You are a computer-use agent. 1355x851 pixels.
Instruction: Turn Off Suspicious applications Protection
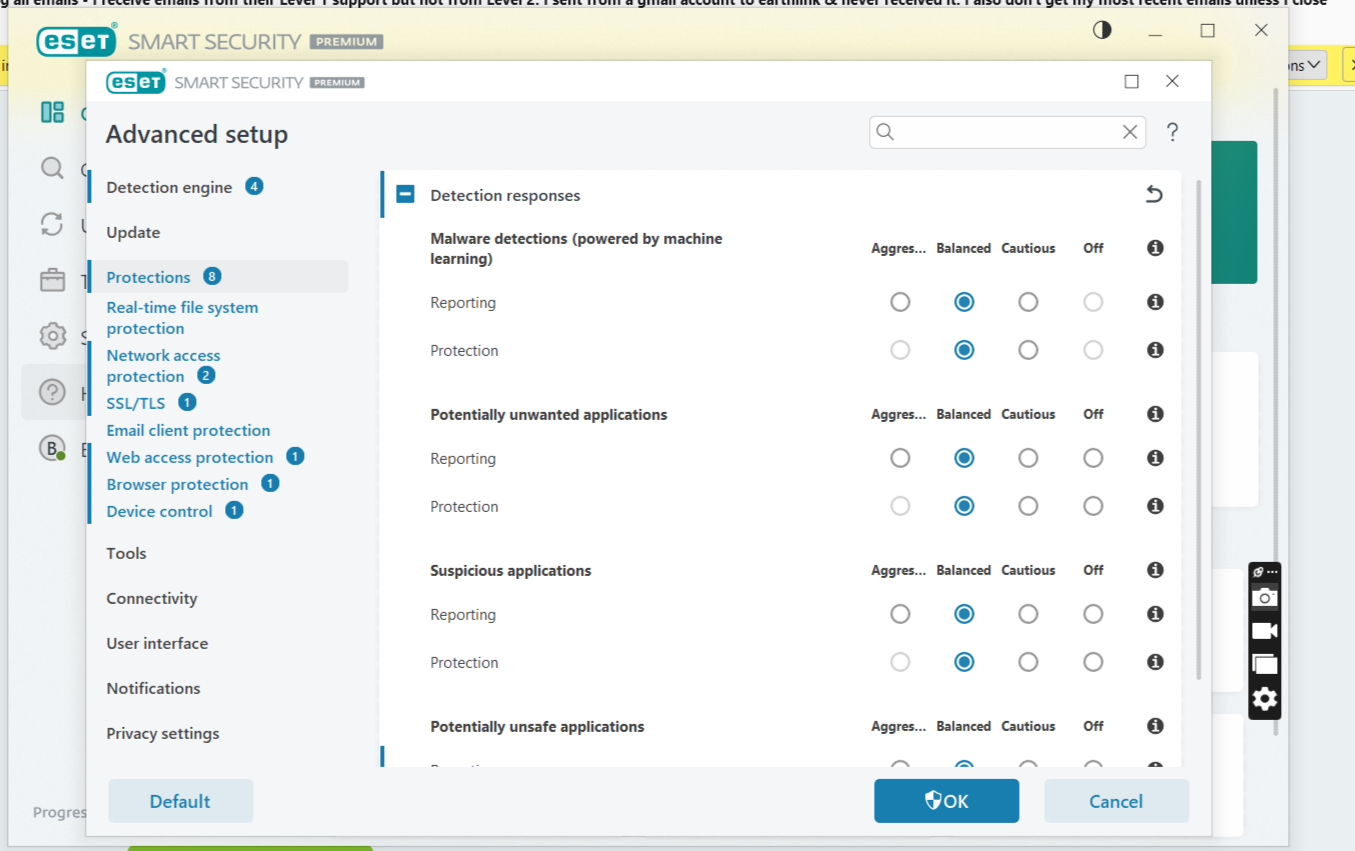[1093, 662]
